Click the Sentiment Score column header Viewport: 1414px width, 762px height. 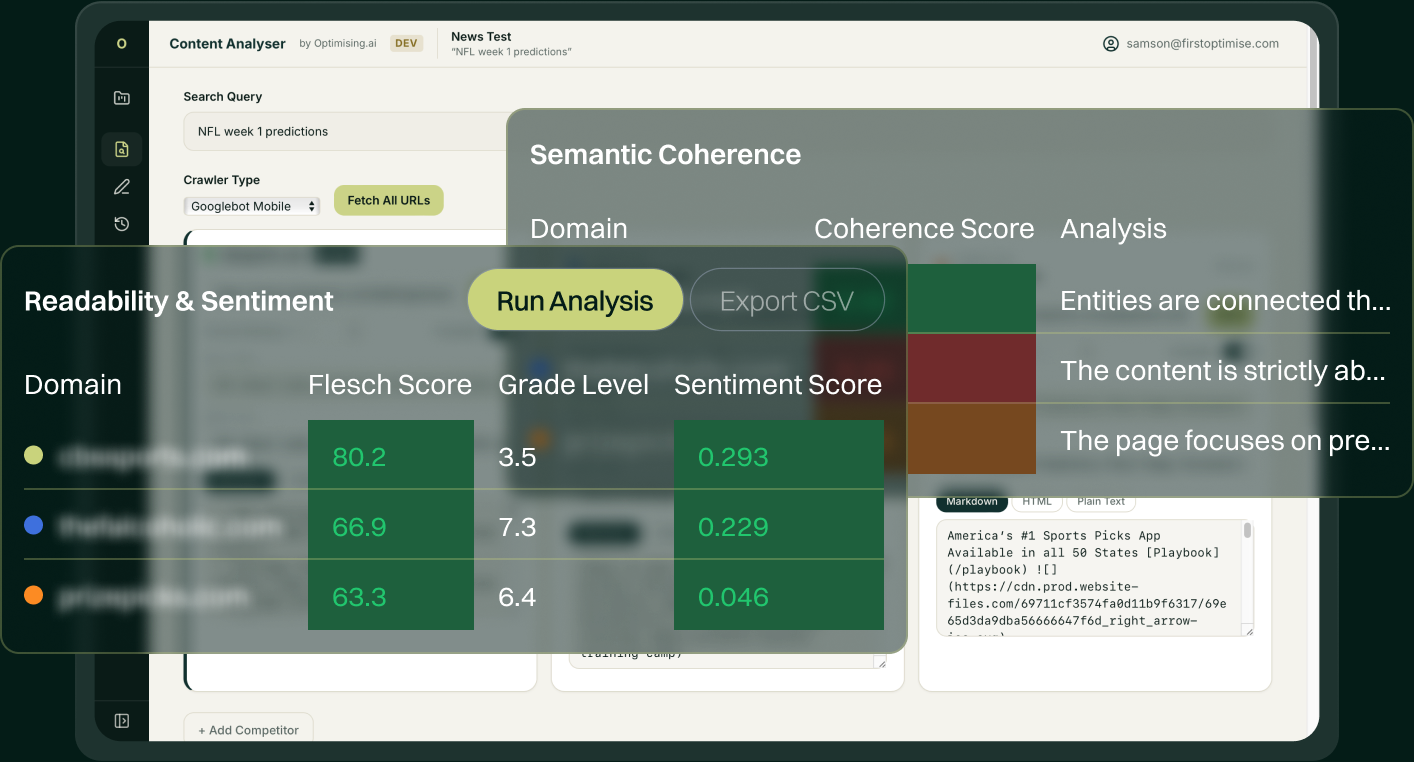(778, 385)
